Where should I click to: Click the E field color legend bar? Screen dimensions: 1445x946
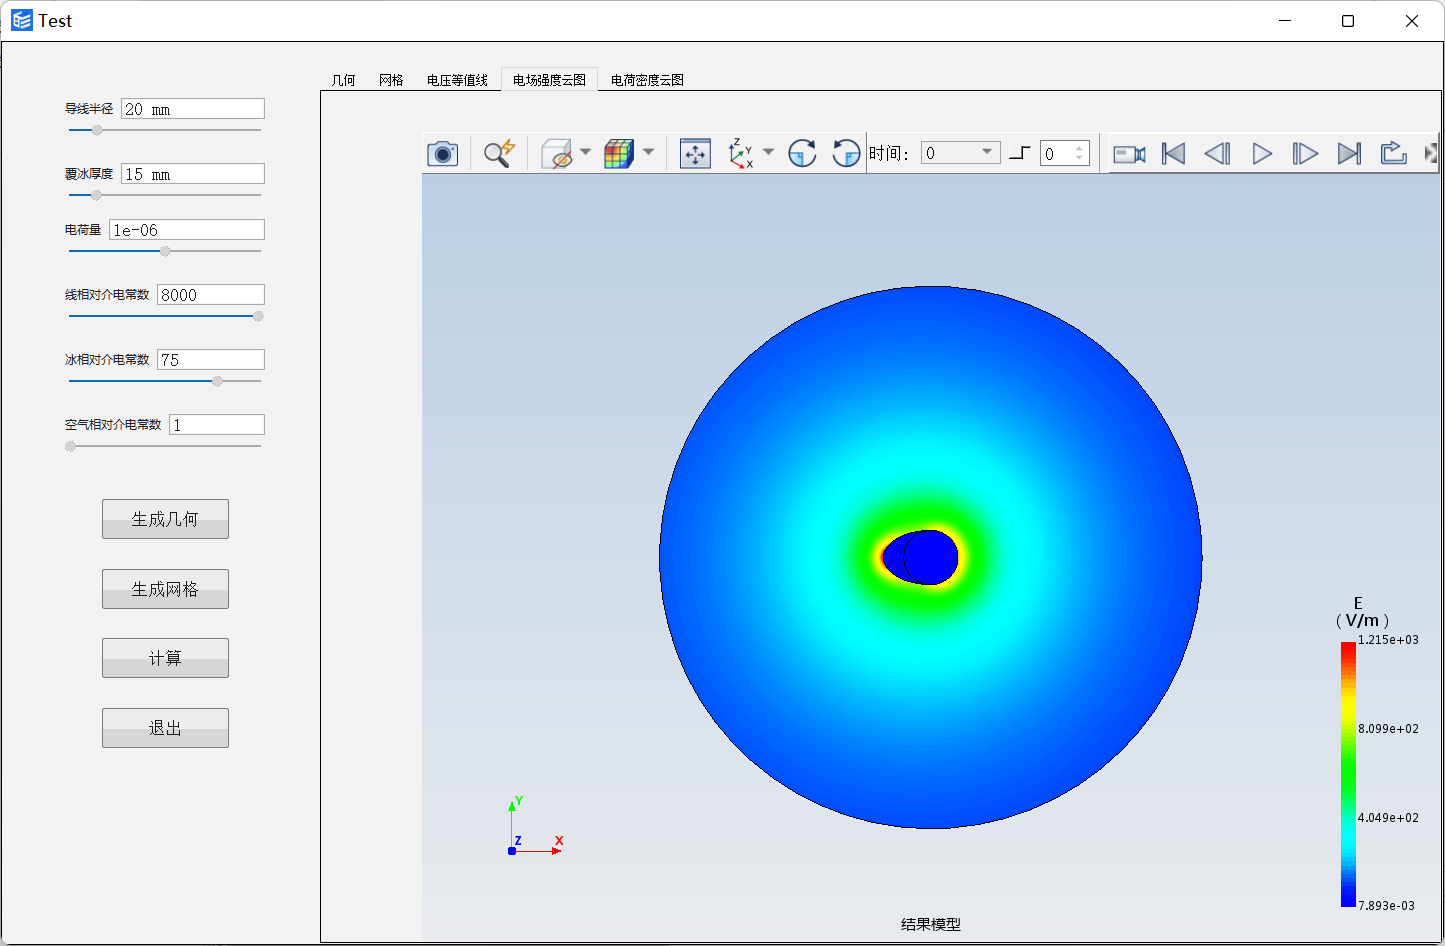1348,774
